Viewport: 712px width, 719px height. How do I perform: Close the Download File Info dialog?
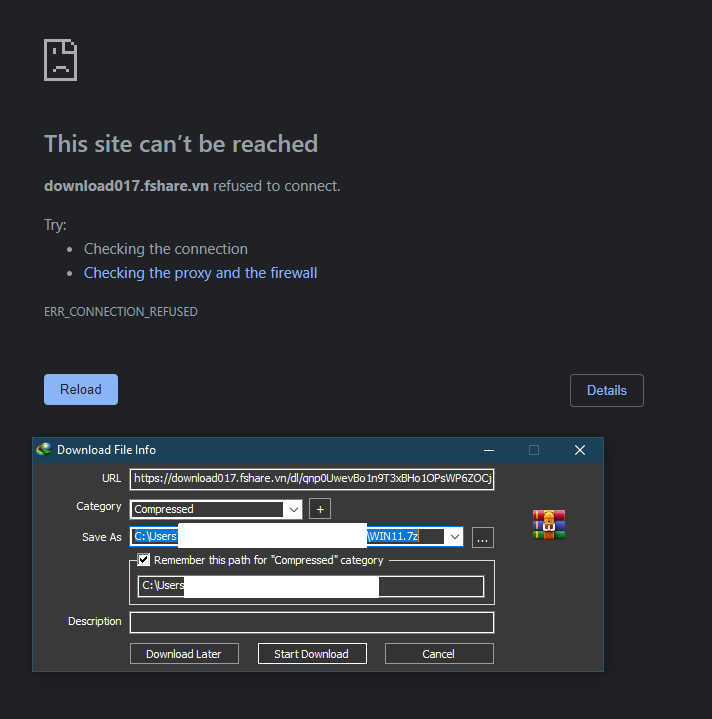pyautogui.click(x=580, y=450)
